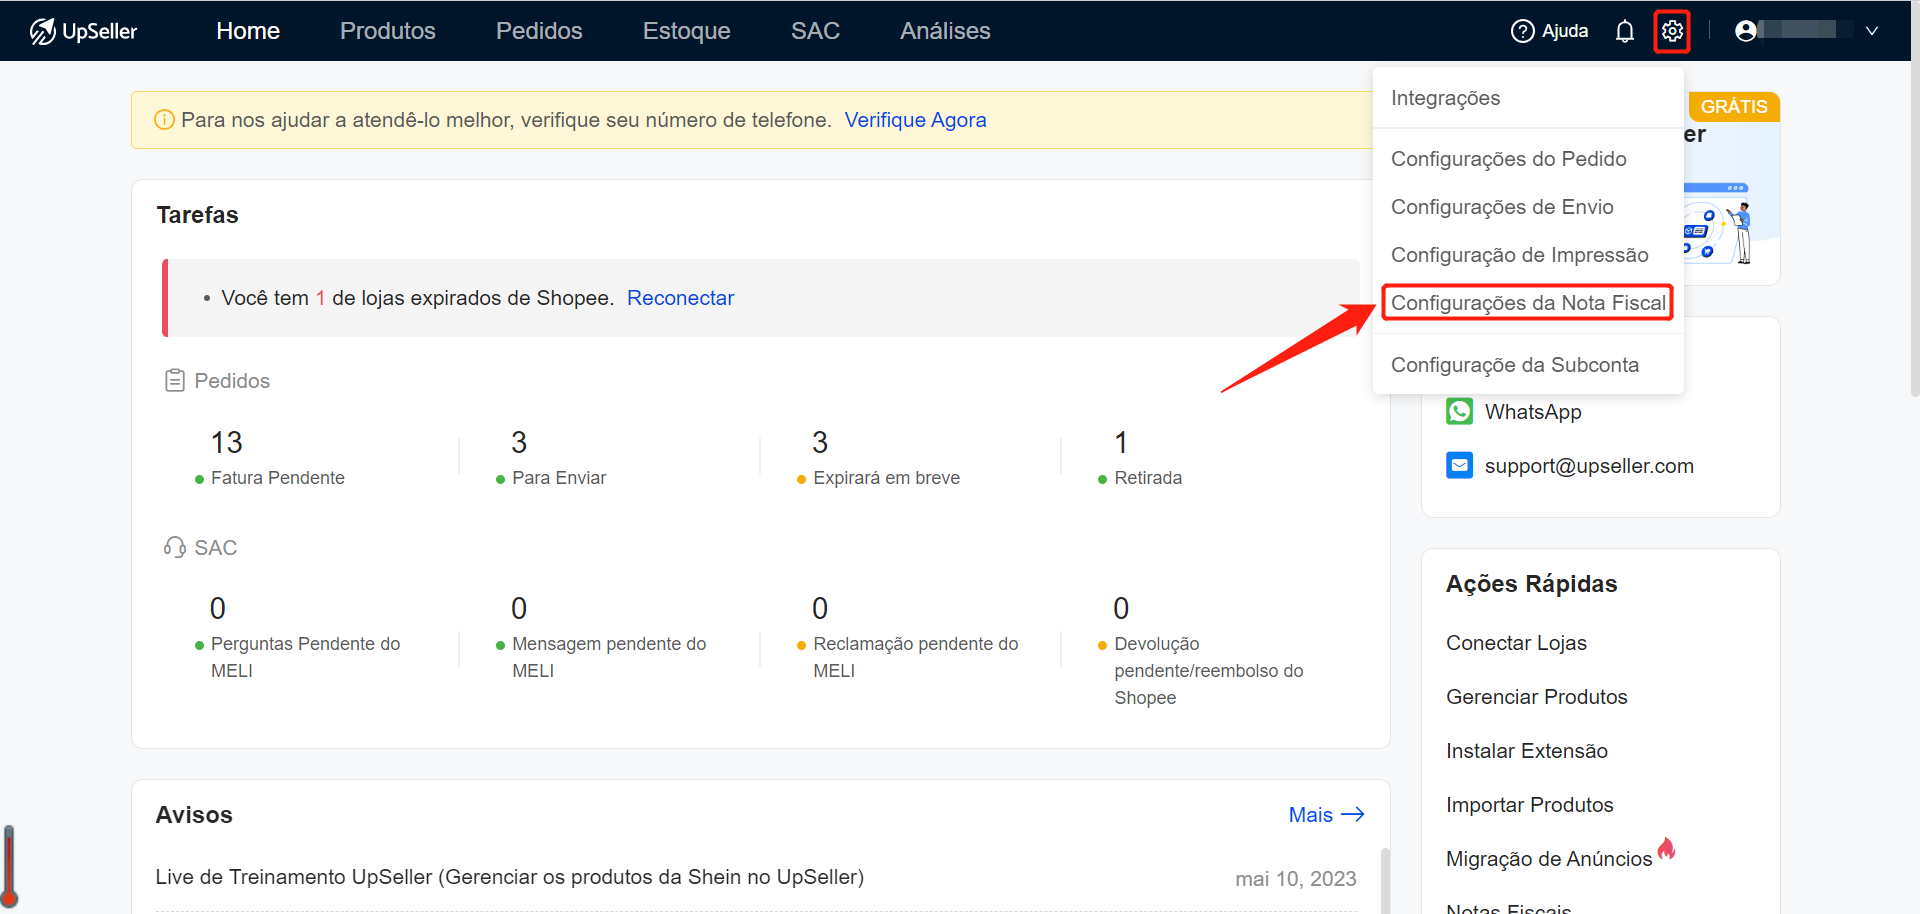Open the Ajuda help icon
Viewport: 1920px width, 914px height.
point(1522,31)
